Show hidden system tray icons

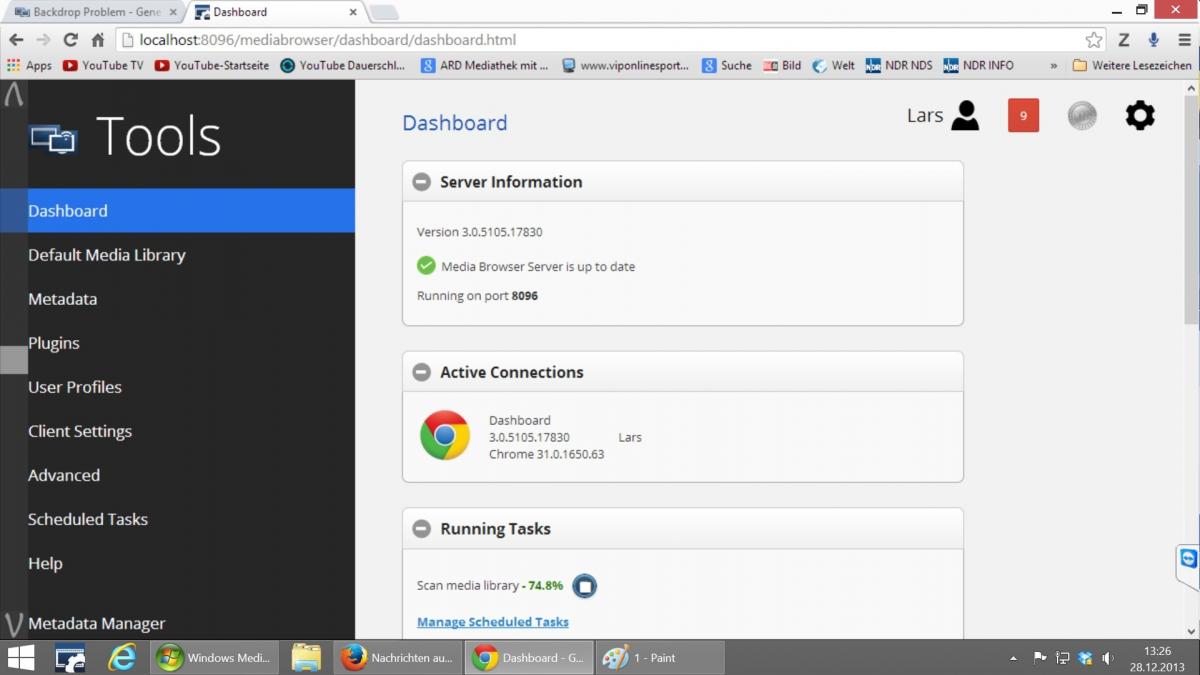coord(1013,658)
